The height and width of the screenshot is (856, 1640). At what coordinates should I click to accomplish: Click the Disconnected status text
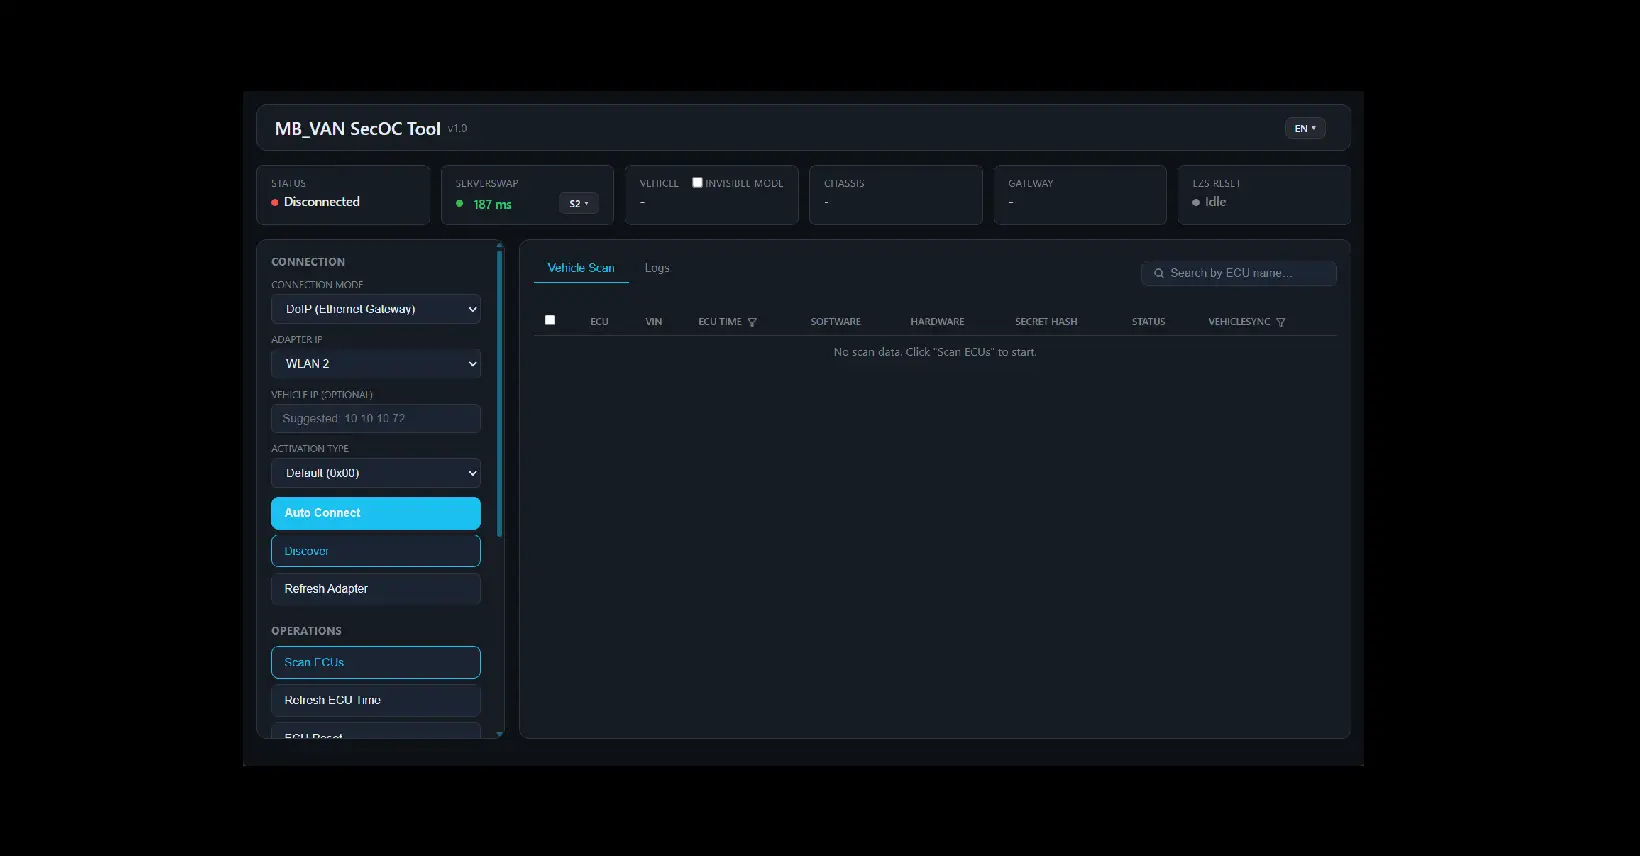(x=321, y=202)
